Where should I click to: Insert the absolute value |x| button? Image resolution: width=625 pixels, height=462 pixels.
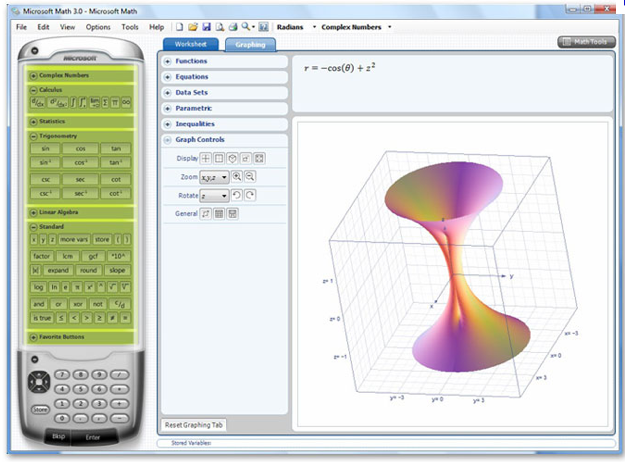(35, 270)
